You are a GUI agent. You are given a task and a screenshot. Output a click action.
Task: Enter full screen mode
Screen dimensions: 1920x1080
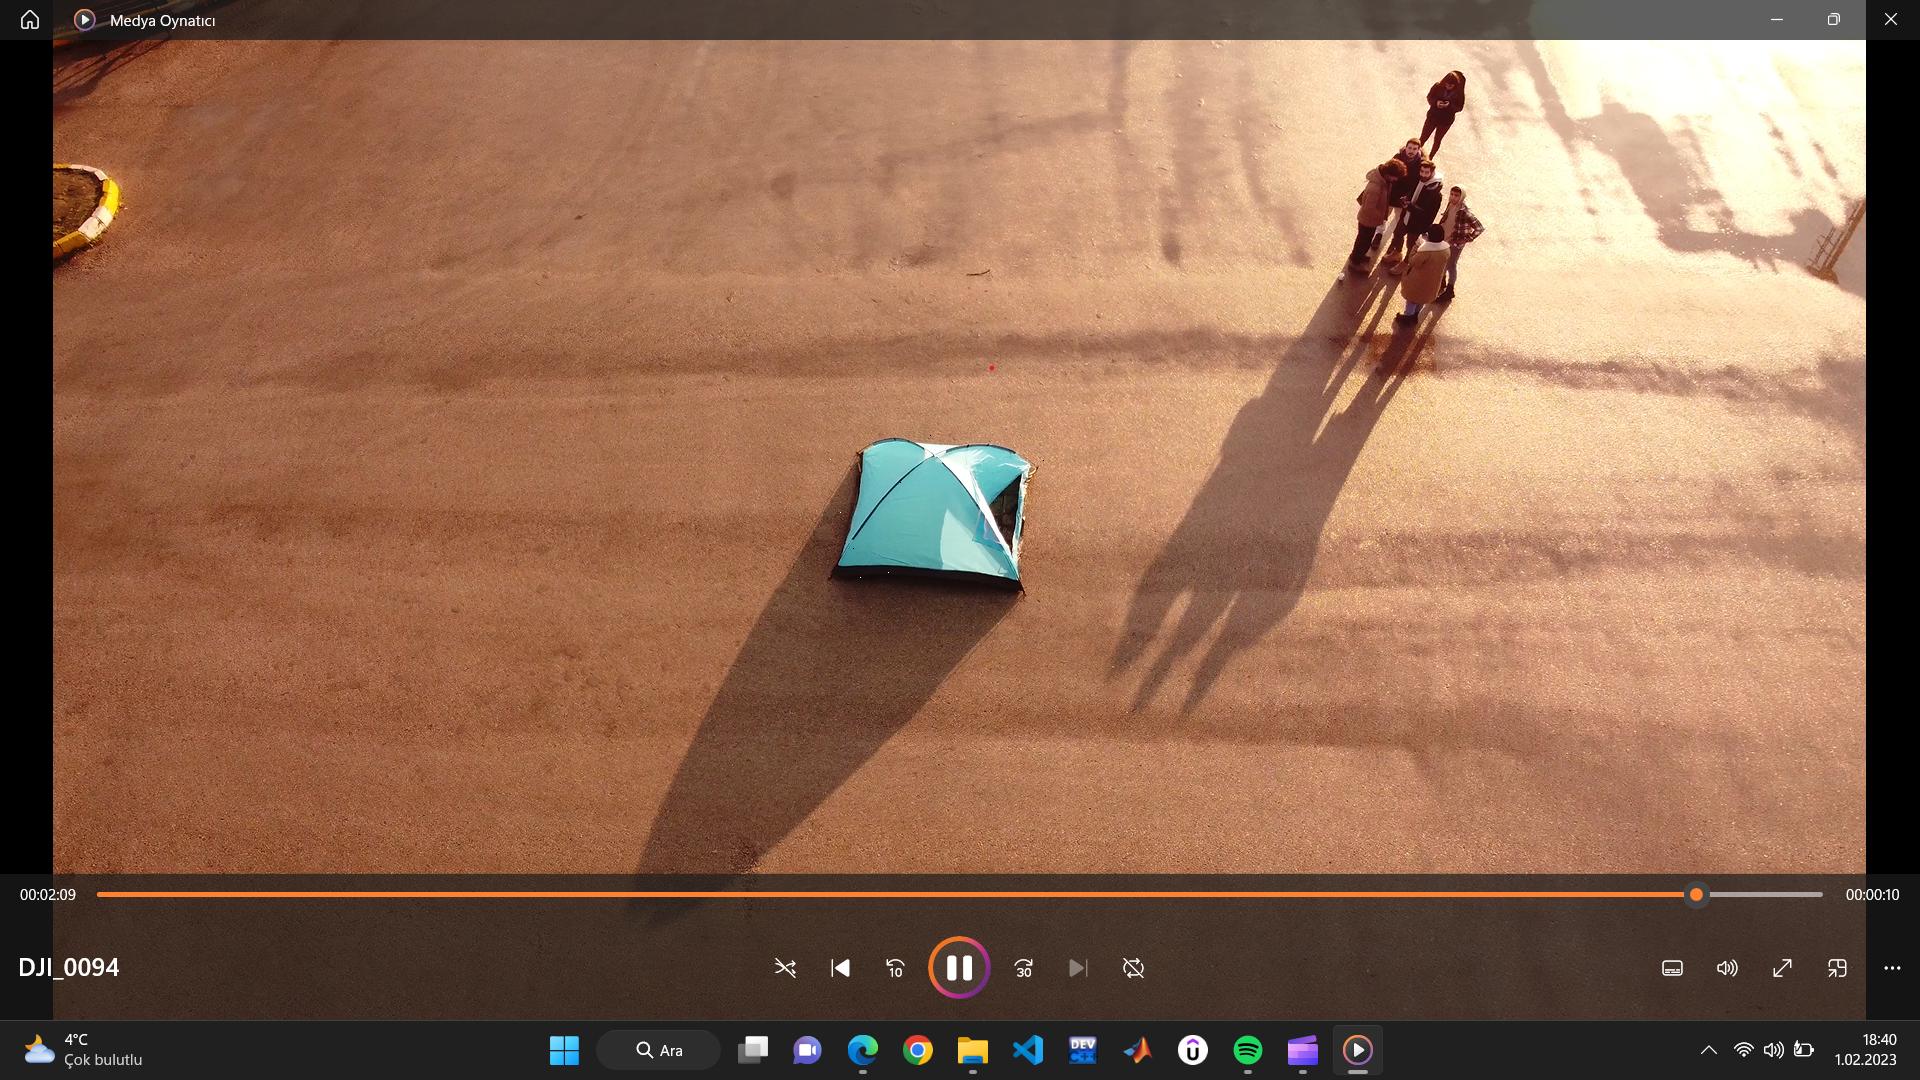1782,968
